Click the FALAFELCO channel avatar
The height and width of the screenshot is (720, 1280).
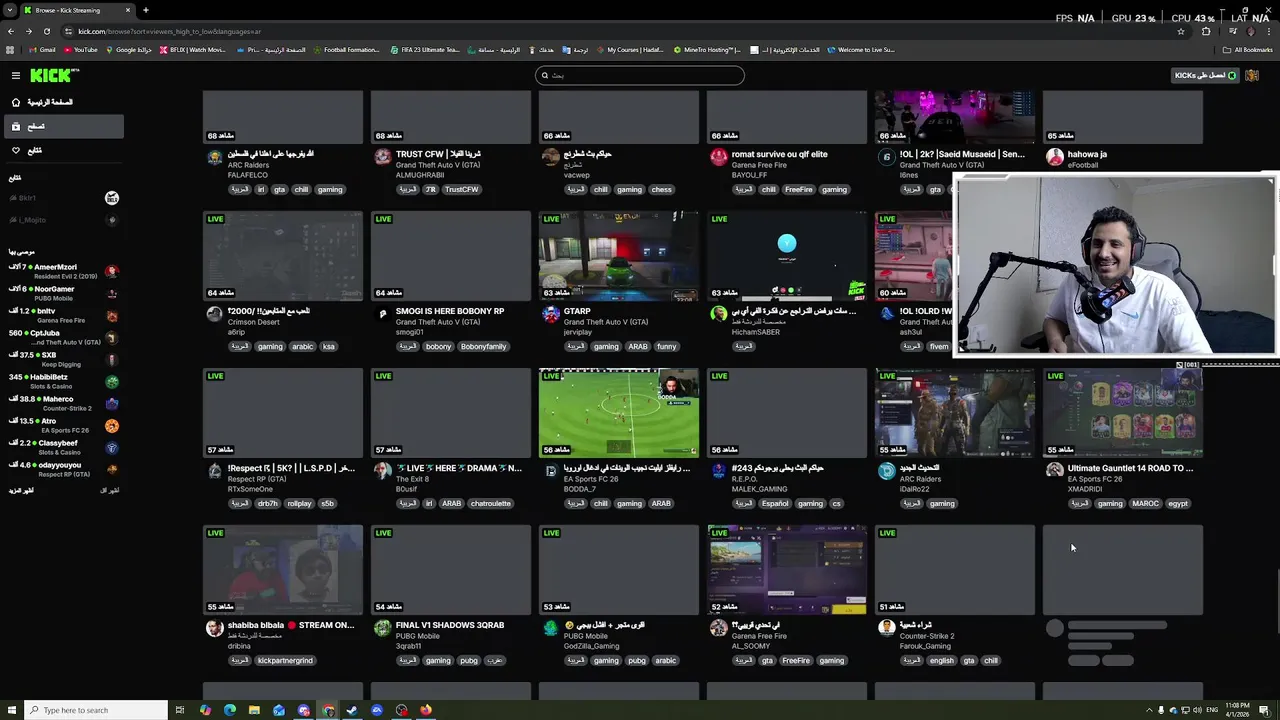(x=215, y=157)
